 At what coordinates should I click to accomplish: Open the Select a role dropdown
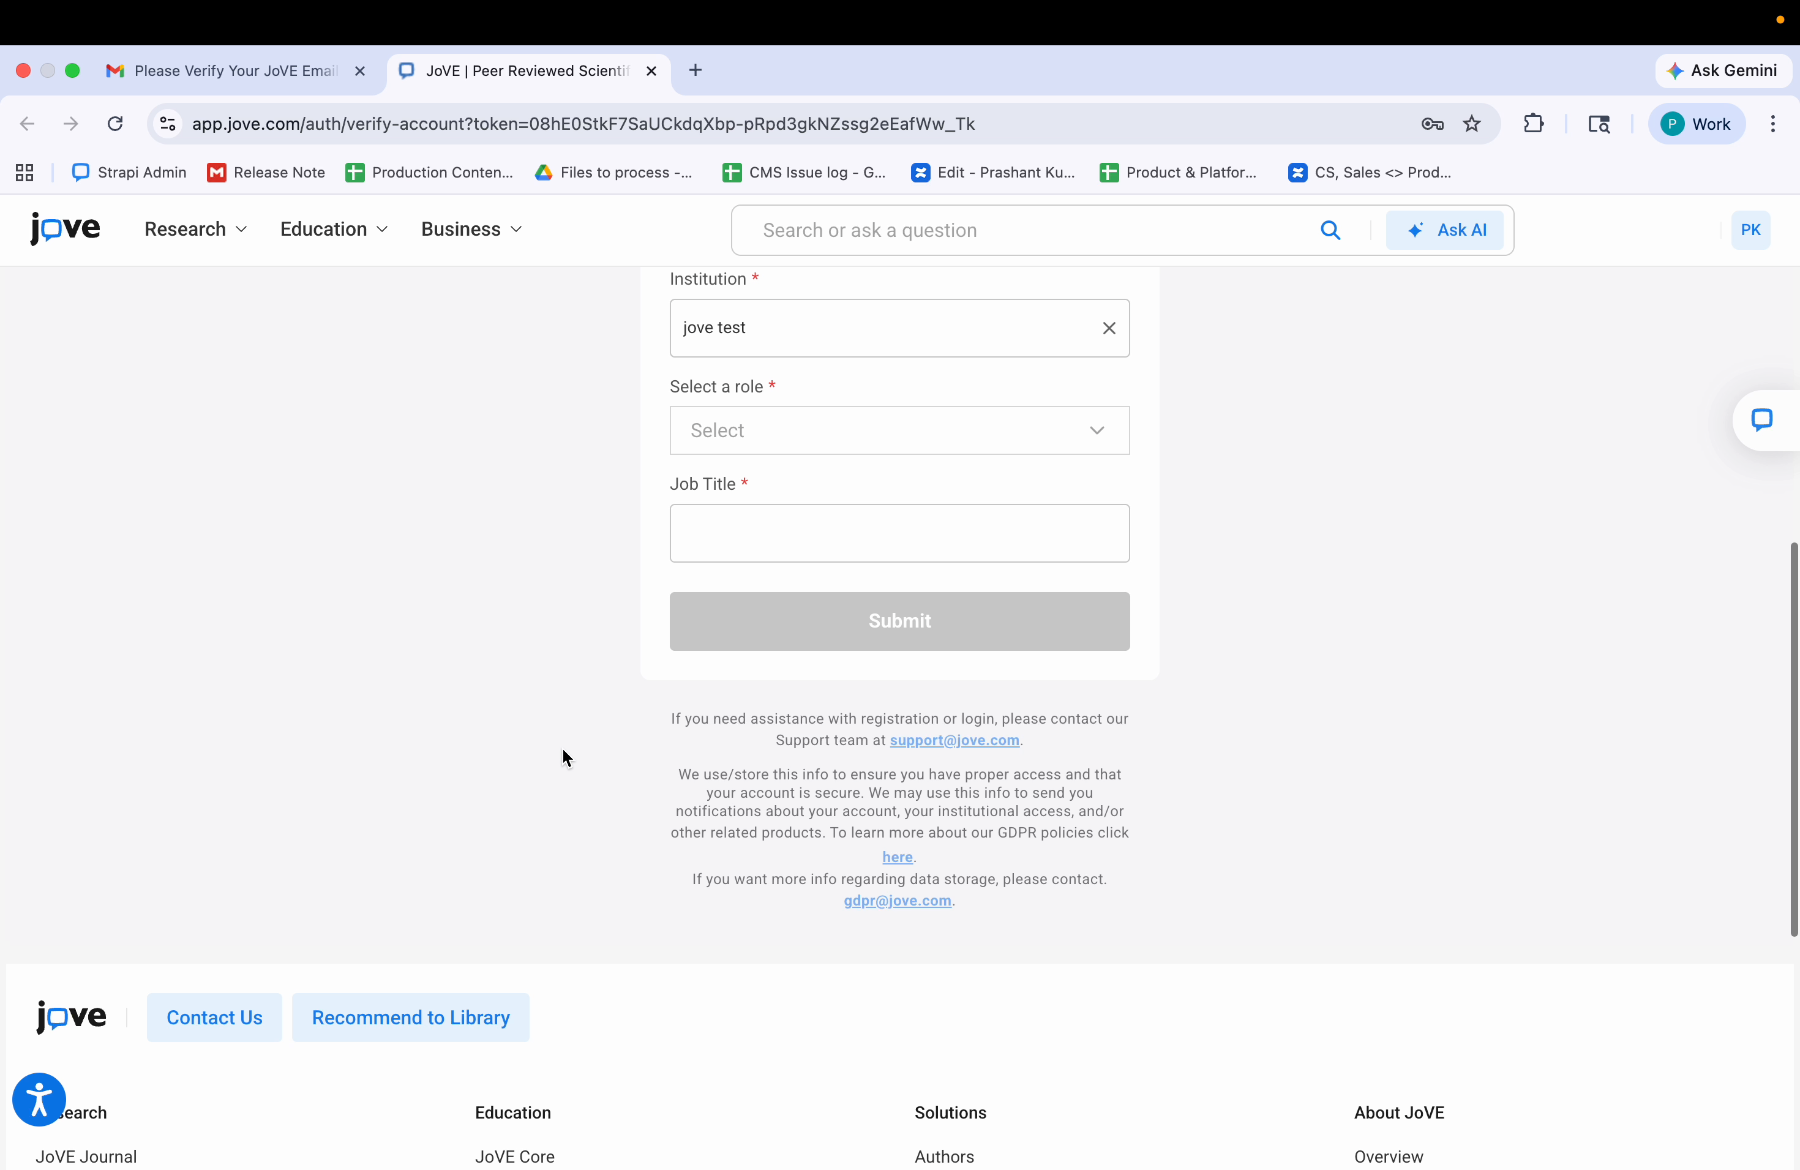898,430
